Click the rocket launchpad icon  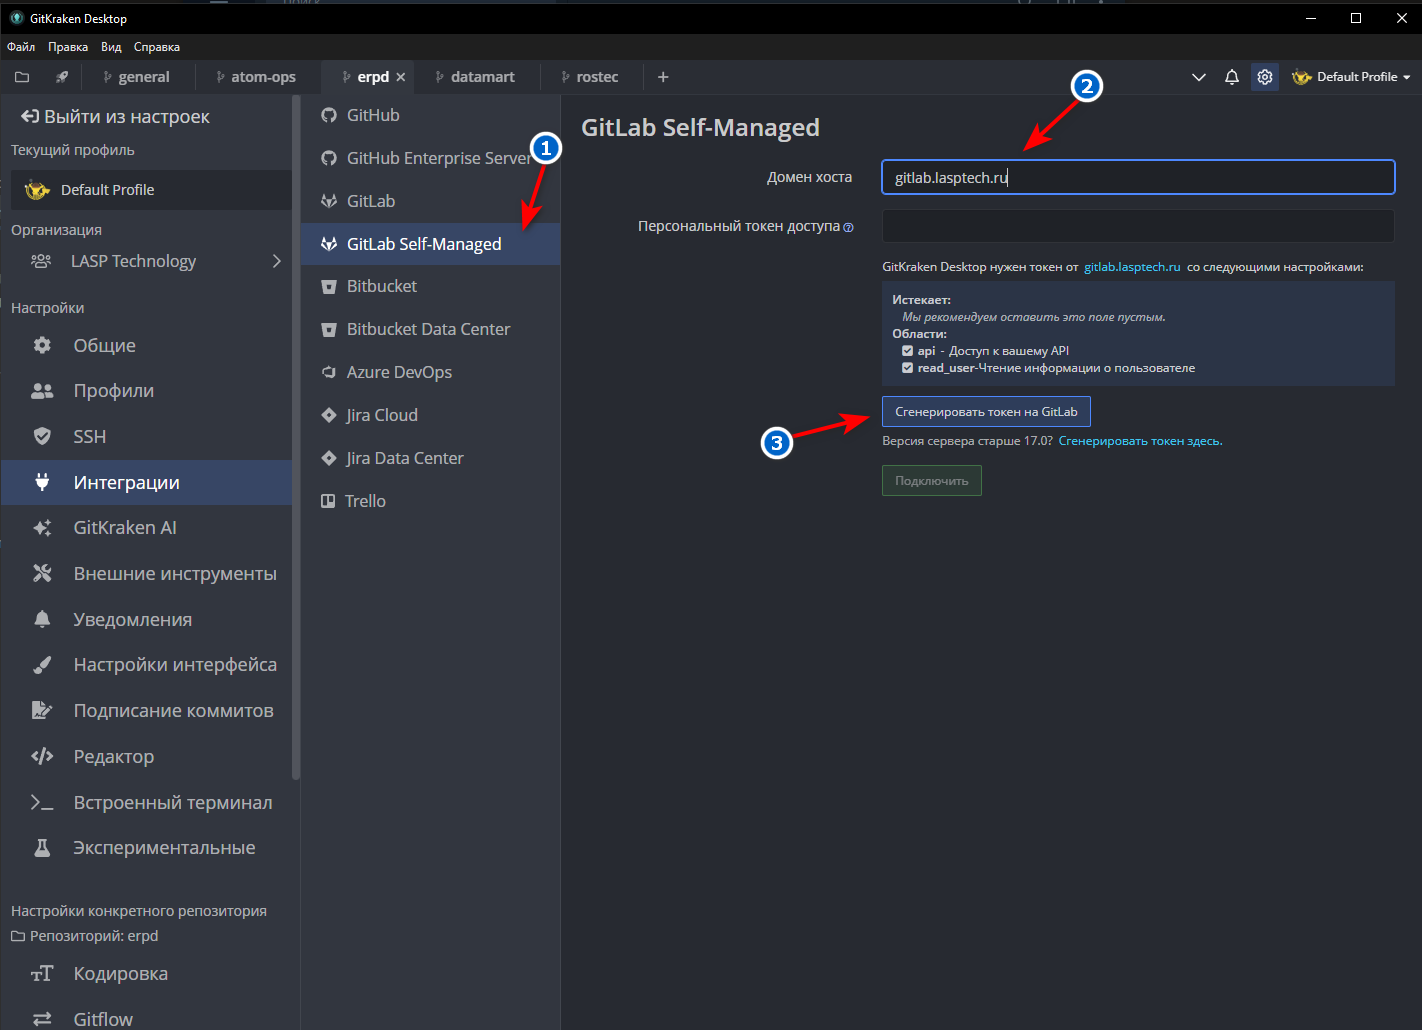point(62,77)
